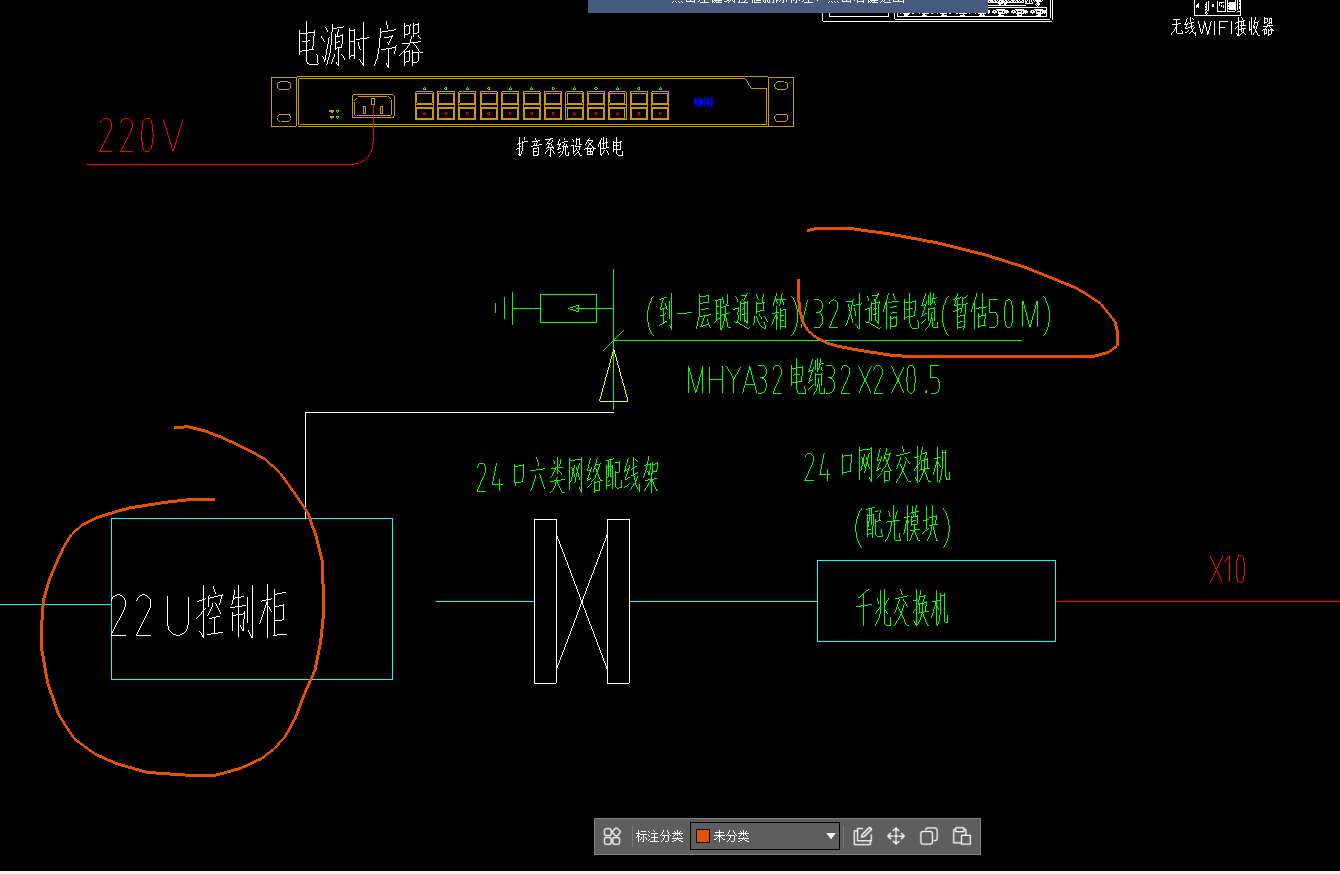Click the MHYA32电缆32X2X0.5 label
This screenshot has width=1340, height=874.
click(x=813, y=380)
